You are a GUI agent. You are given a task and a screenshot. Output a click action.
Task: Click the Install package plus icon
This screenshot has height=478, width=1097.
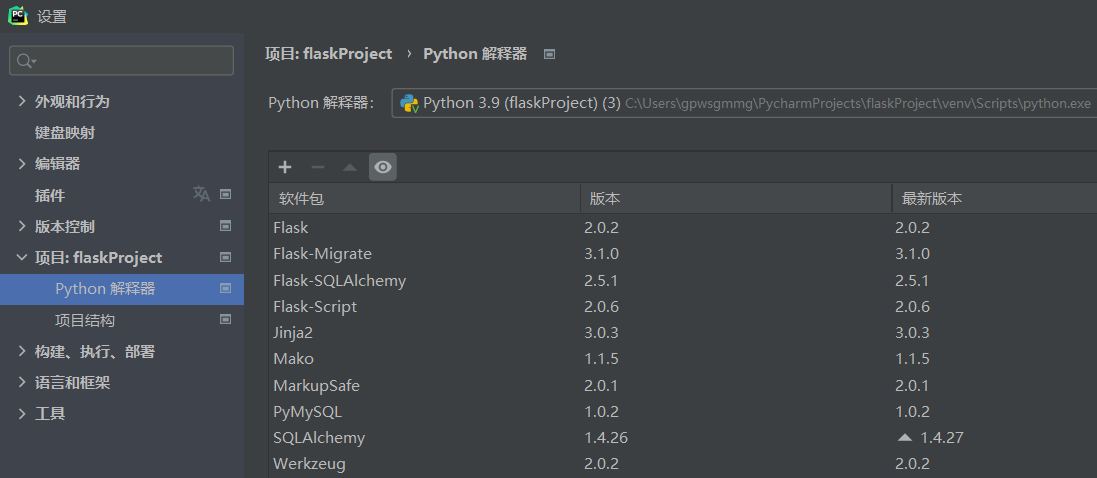[285, 167]
